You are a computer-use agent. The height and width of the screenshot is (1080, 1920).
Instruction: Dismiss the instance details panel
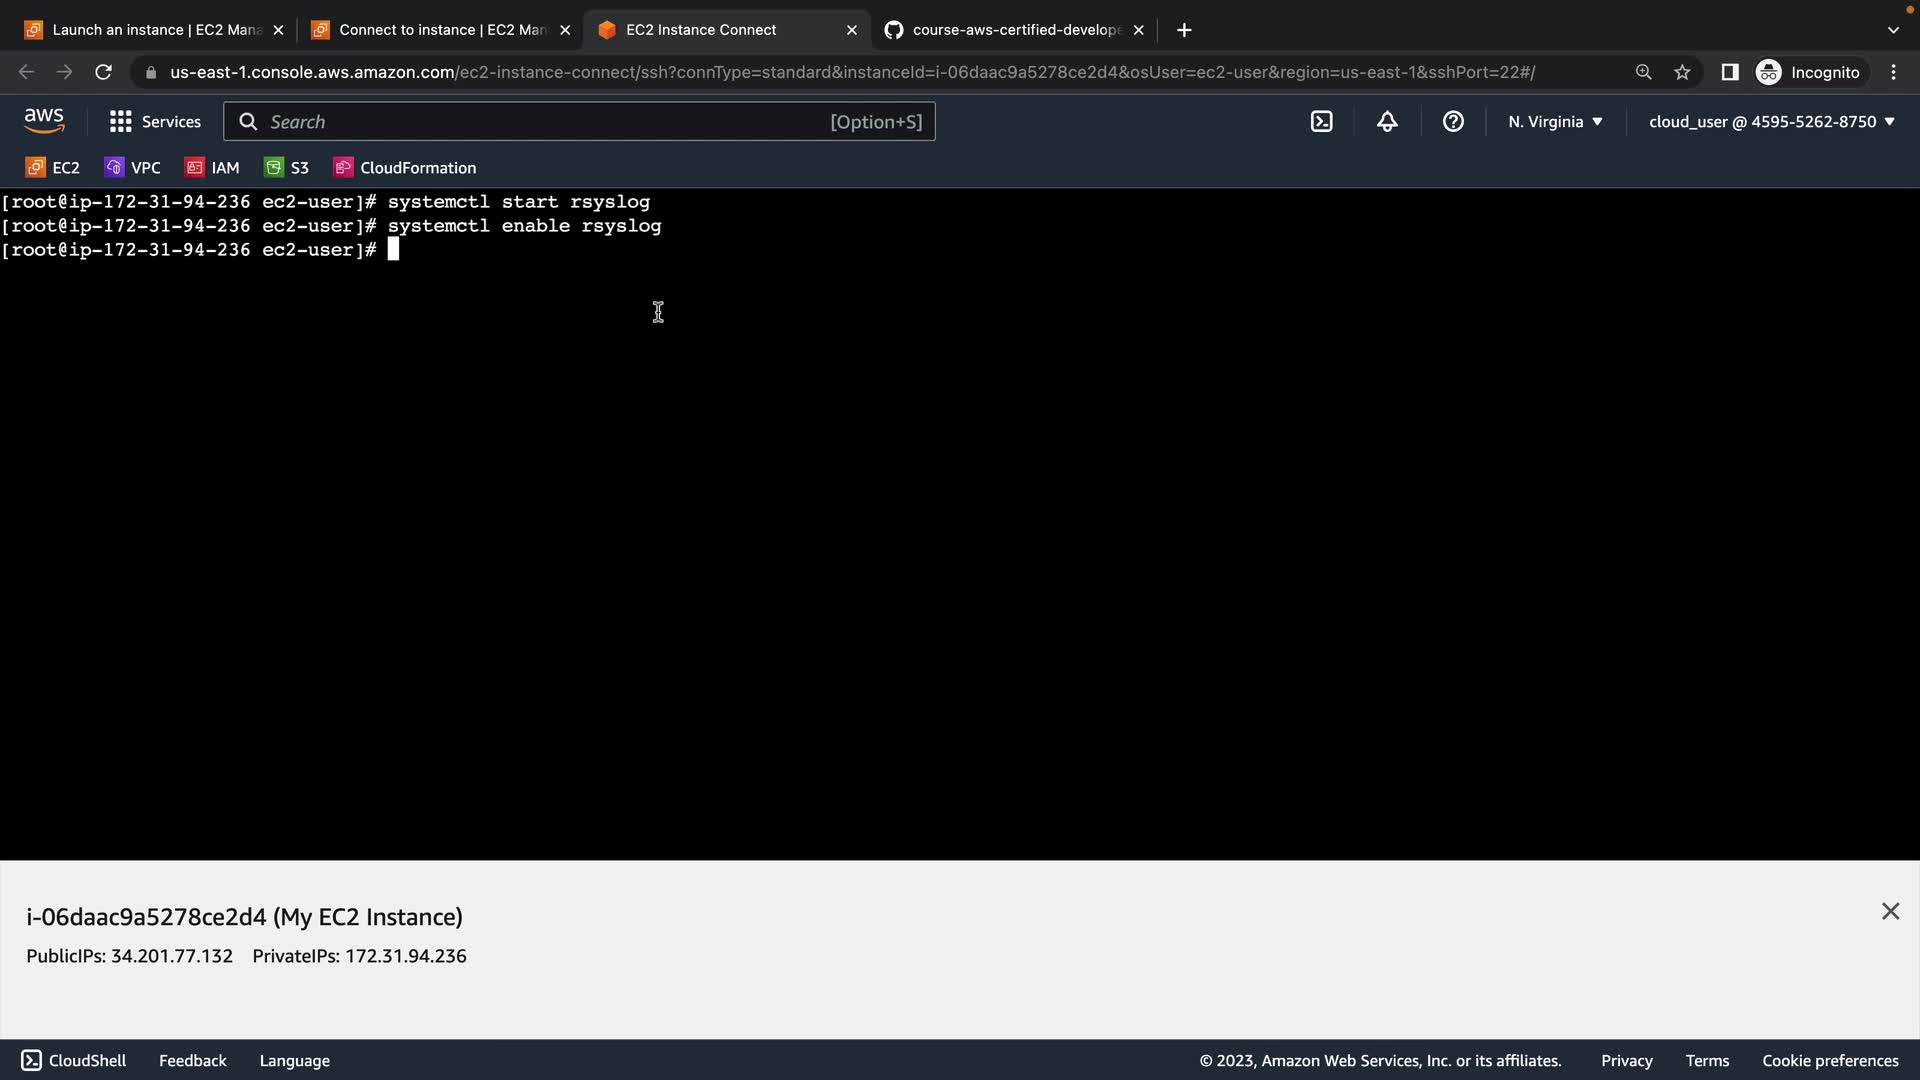1890,911
